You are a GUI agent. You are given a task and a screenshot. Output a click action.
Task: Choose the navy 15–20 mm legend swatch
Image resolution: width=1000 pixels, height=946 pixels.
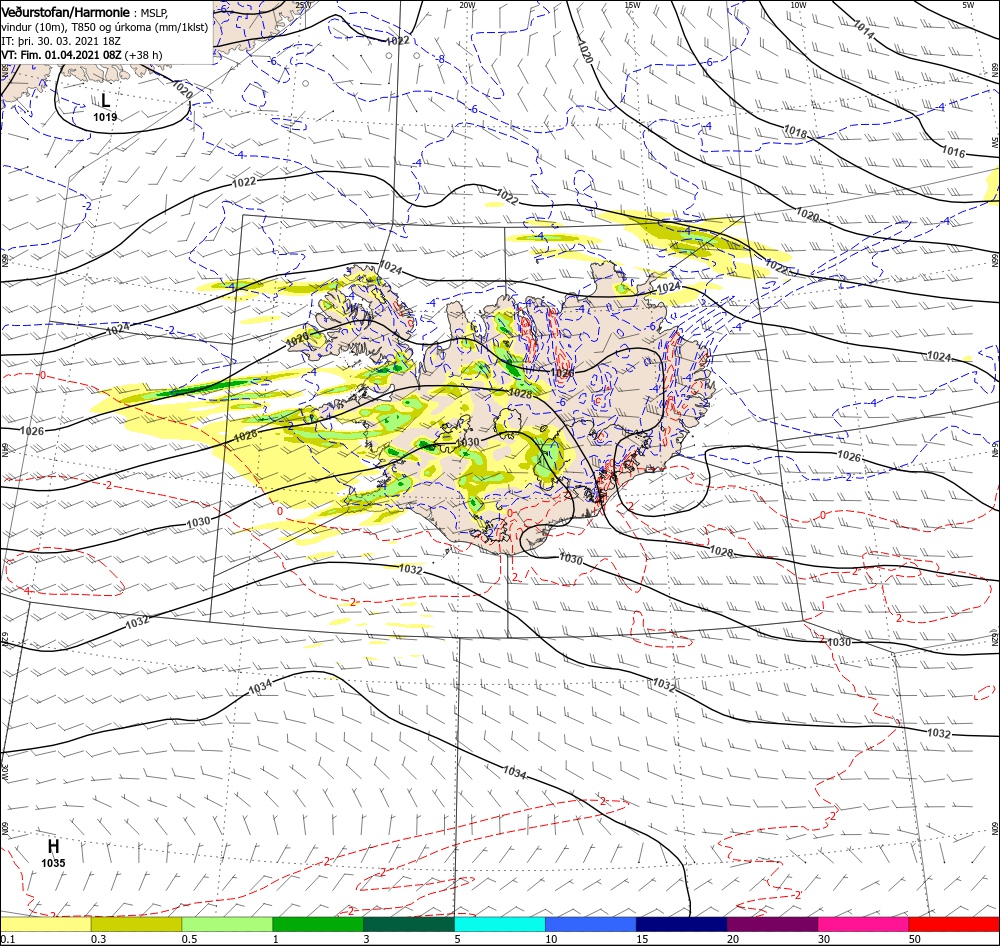coord(682,924)
